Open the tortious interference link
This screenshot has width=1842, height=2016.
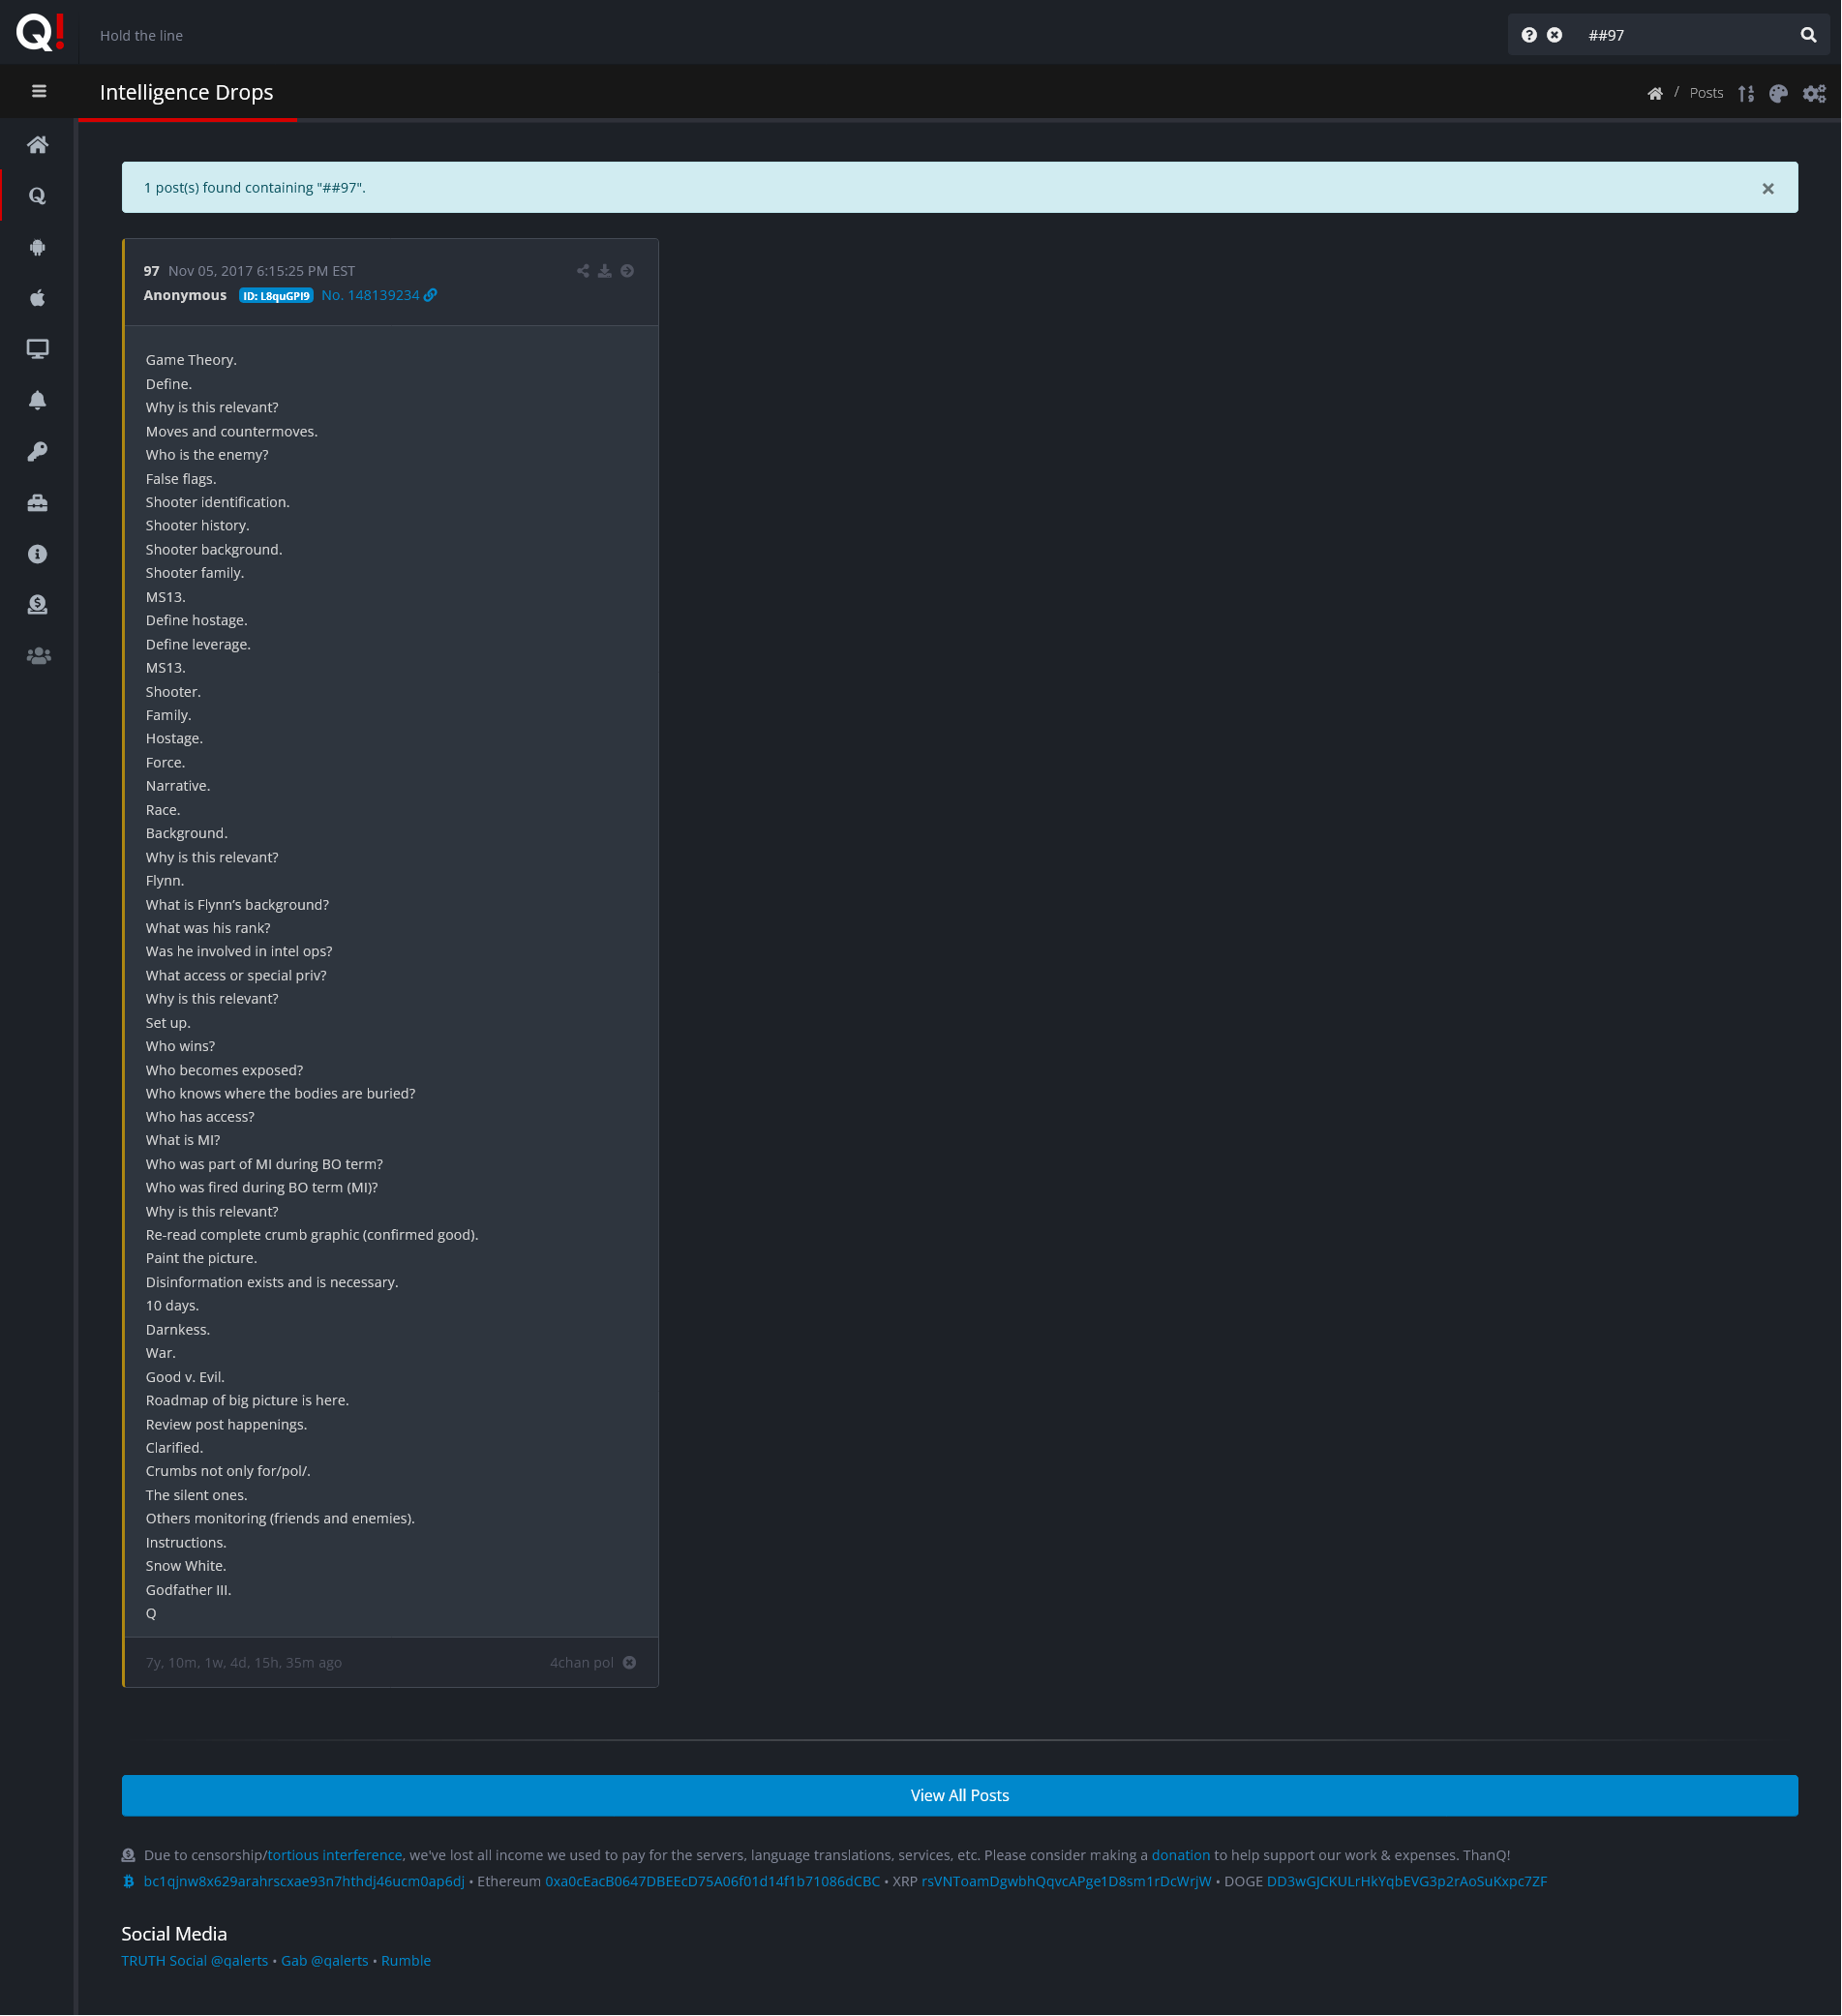click(x=335, y=1856)
